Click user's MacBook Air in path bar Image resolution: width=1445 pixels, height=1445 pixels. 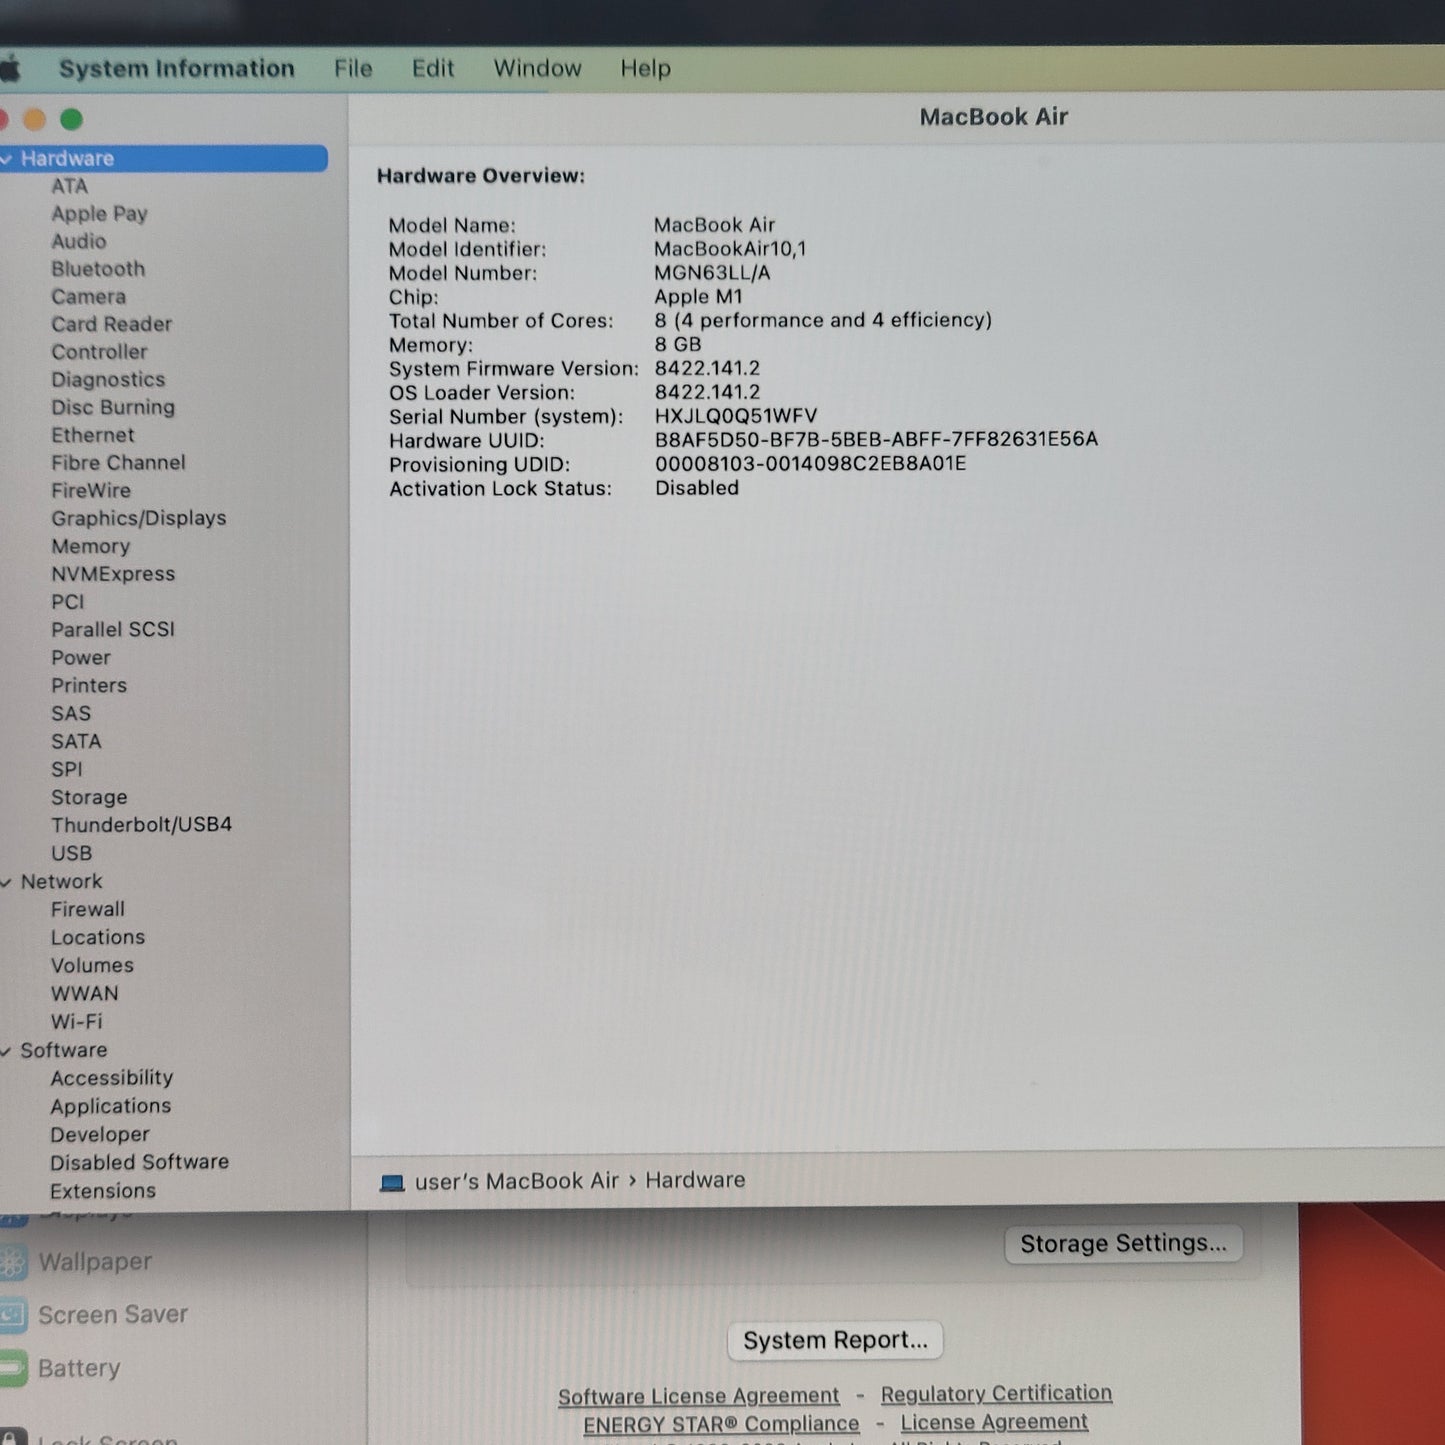[x=517, y=1181]
